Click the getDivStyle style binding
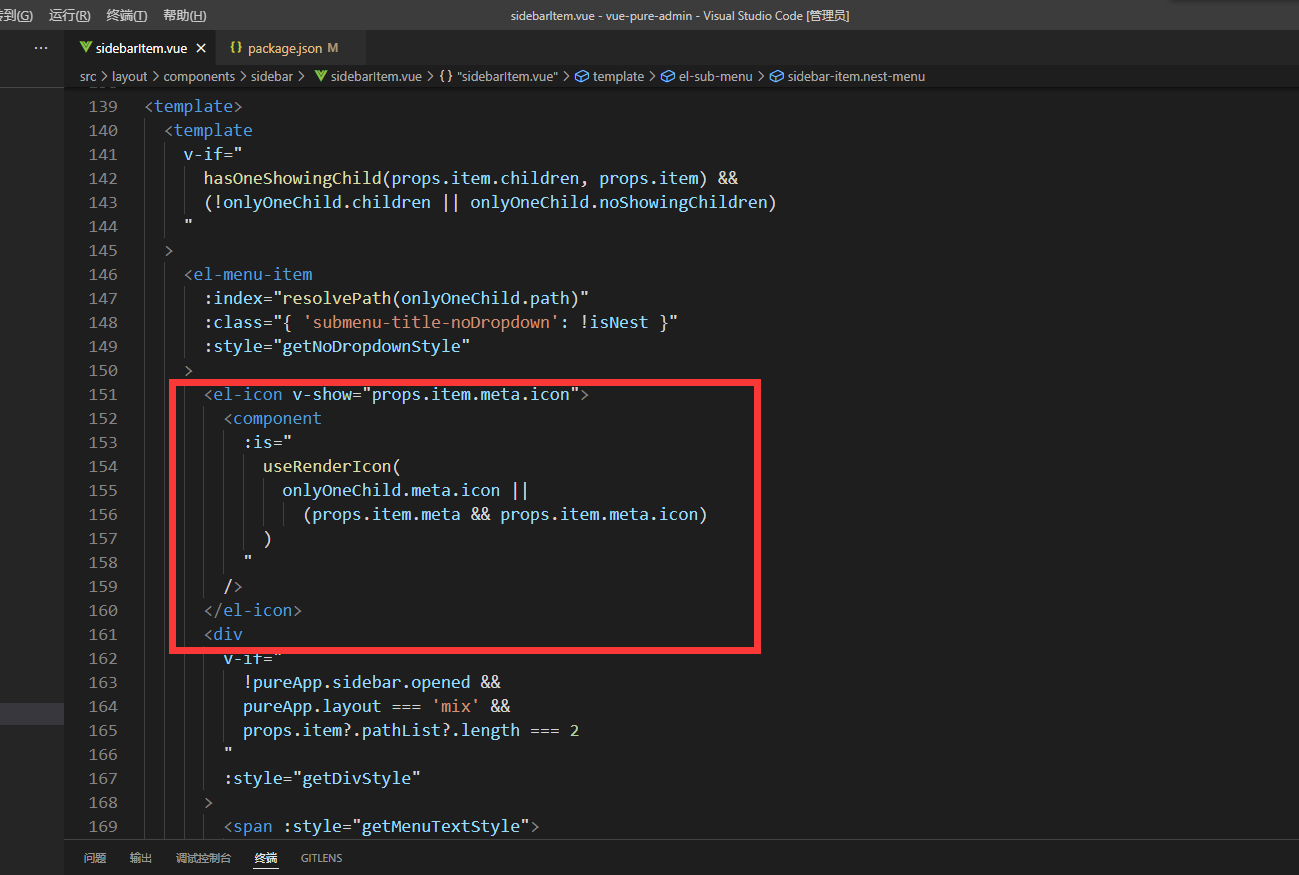The image size is (1299, 875). click(322, 778)
